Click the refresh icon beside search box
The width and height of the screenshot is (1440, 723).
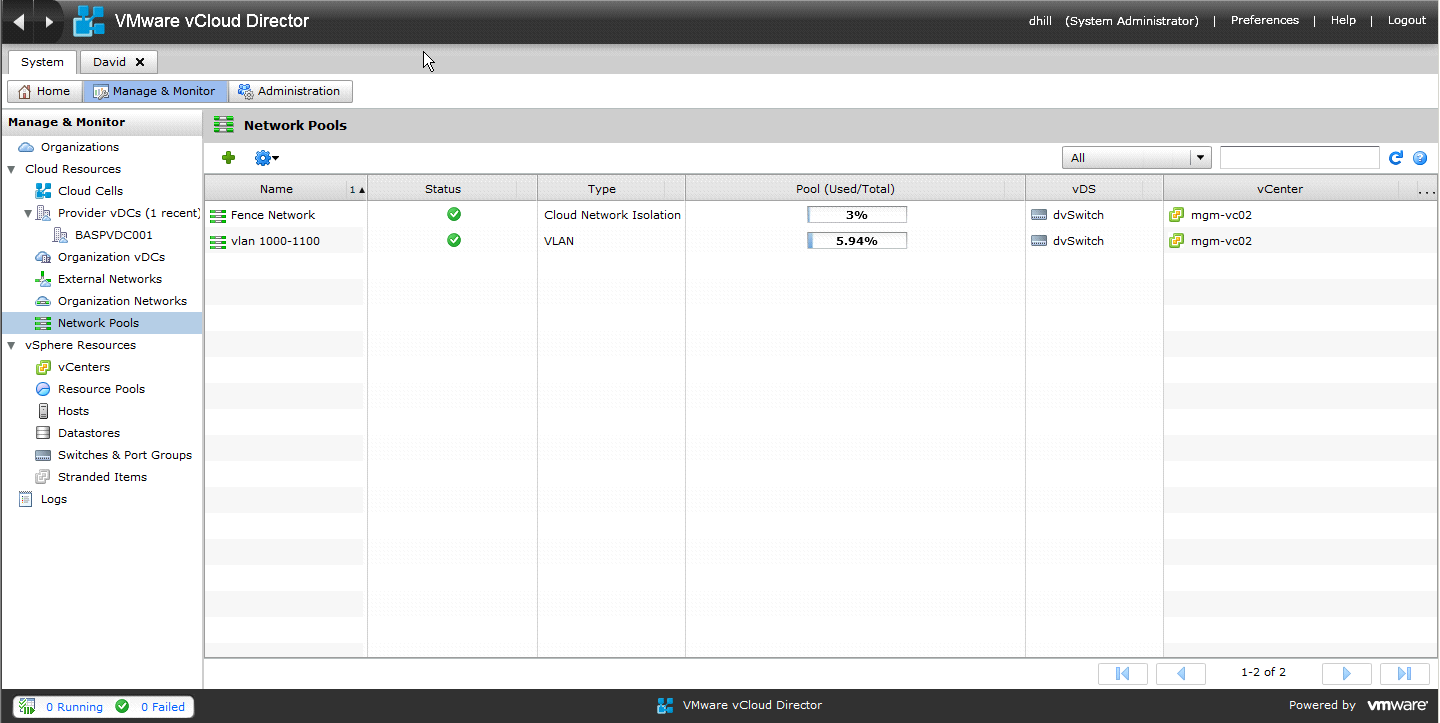pyautogui.click(x=1396, y=158)
